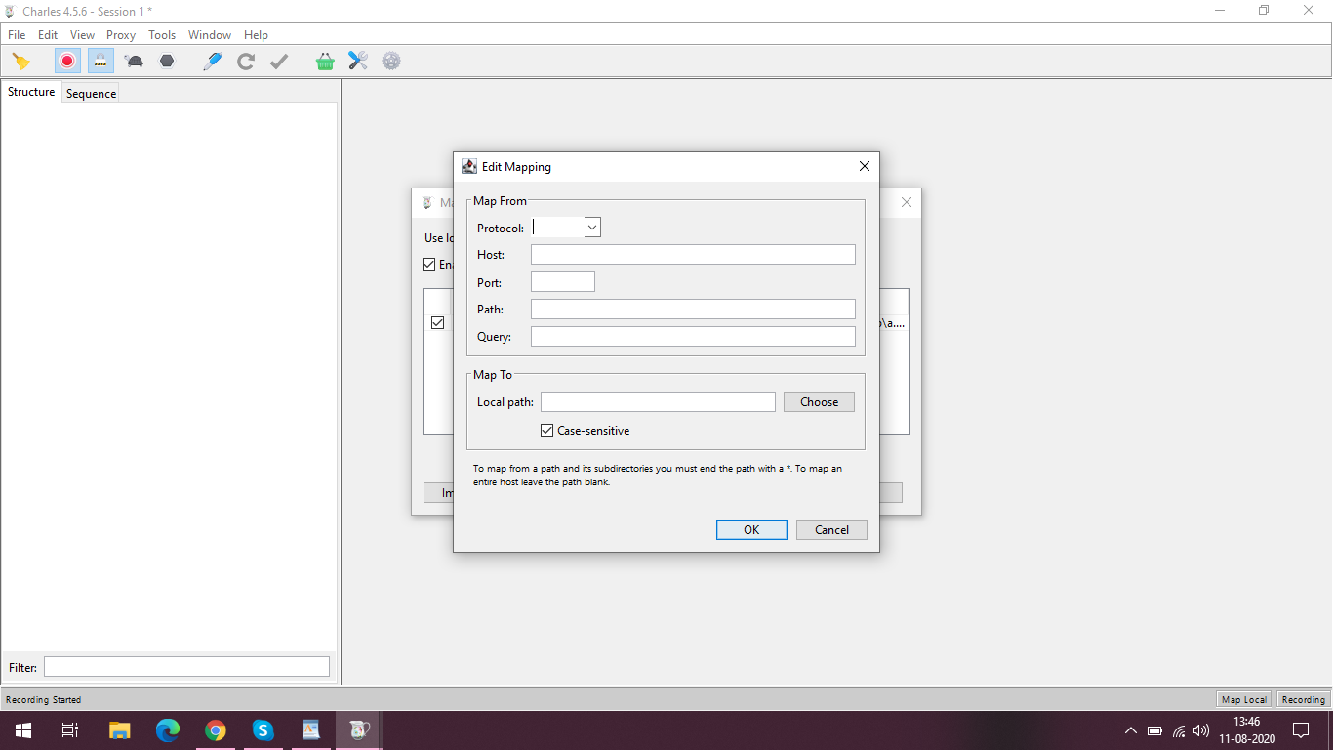Expand the Protocol dropdown

(x=592, y=228)
